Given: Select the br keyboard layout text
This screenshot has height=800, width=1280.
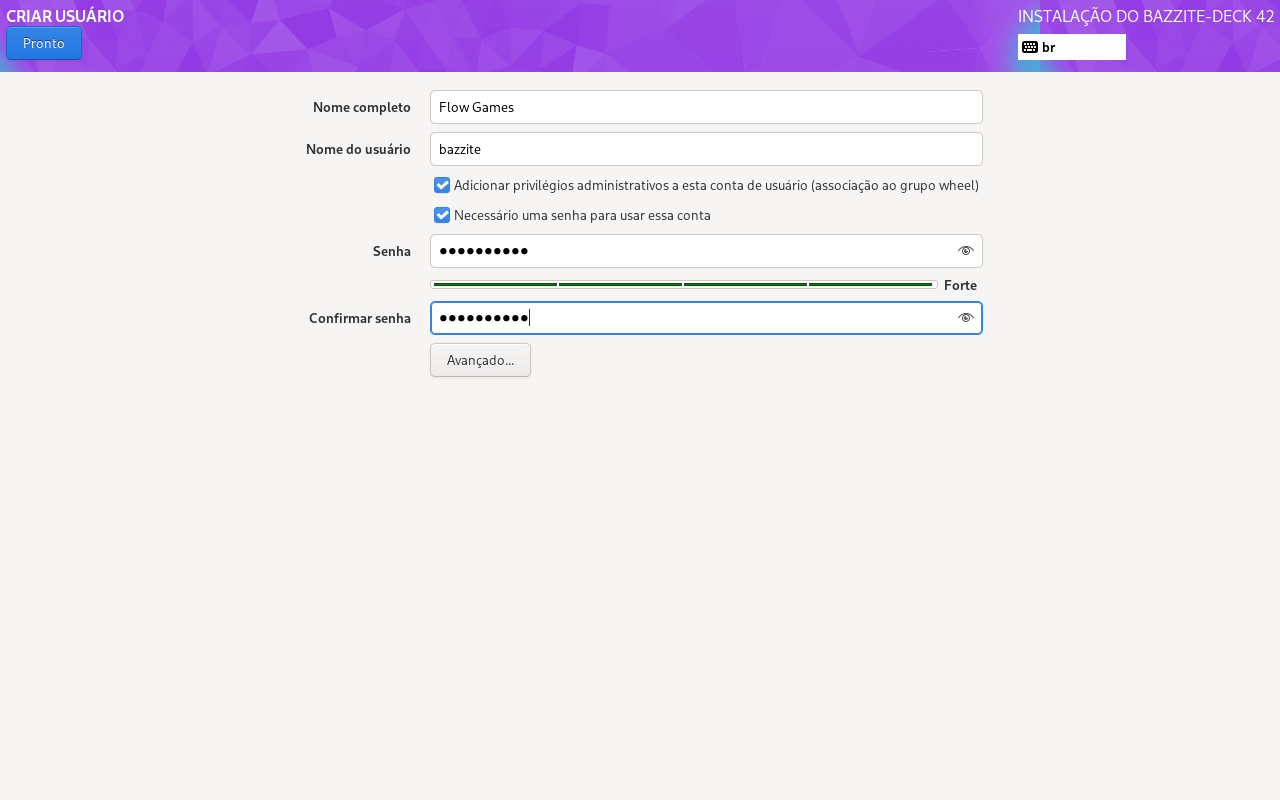Looking at the screenshot, I should coord(1048,47).
